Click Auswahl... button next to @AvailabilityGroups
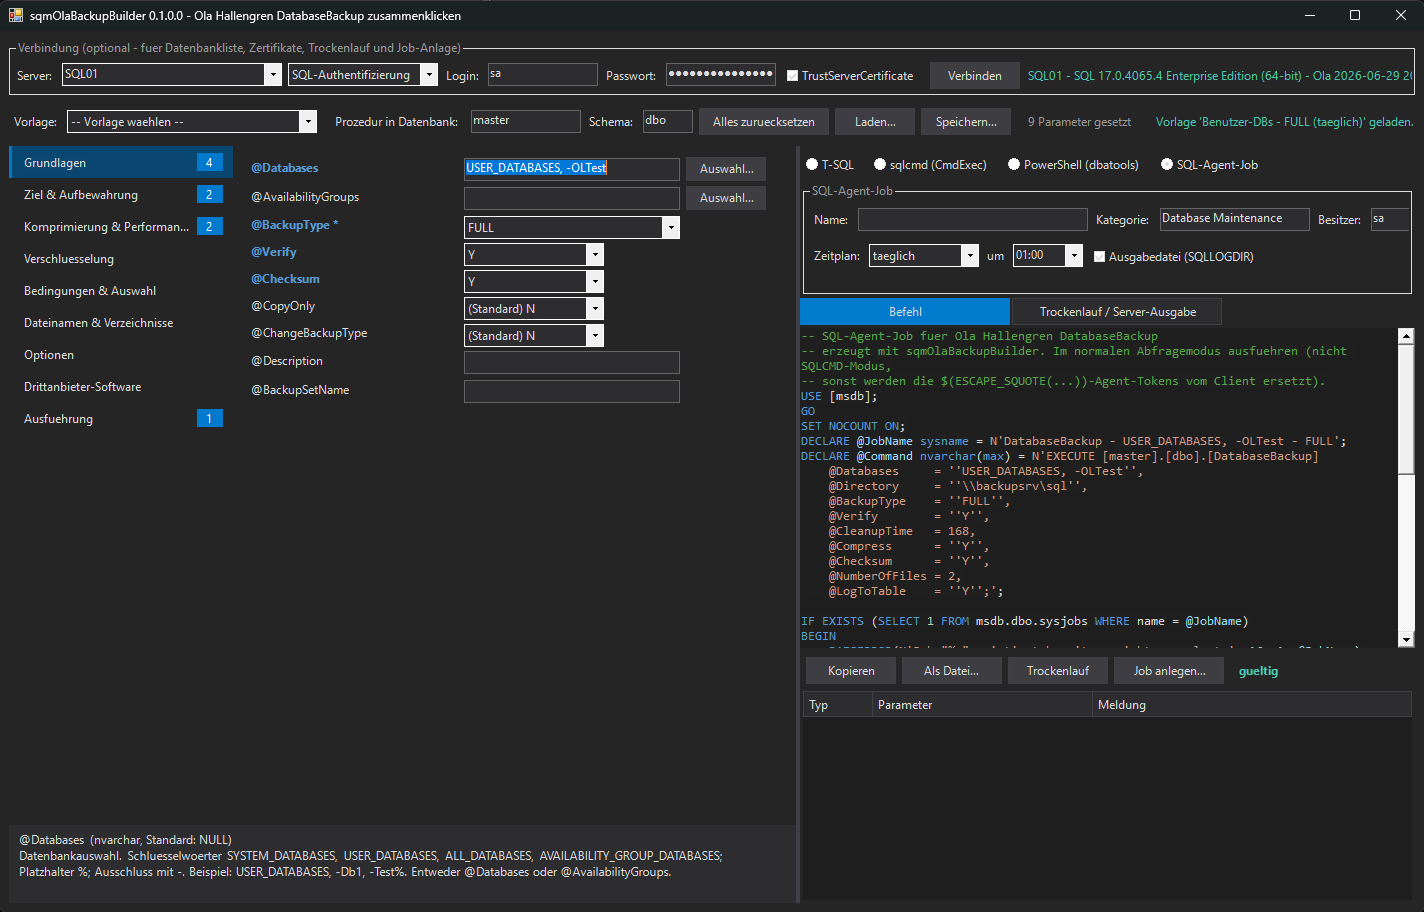Image resolution: width=1424 pixels, height=912 pixels. 726,197
